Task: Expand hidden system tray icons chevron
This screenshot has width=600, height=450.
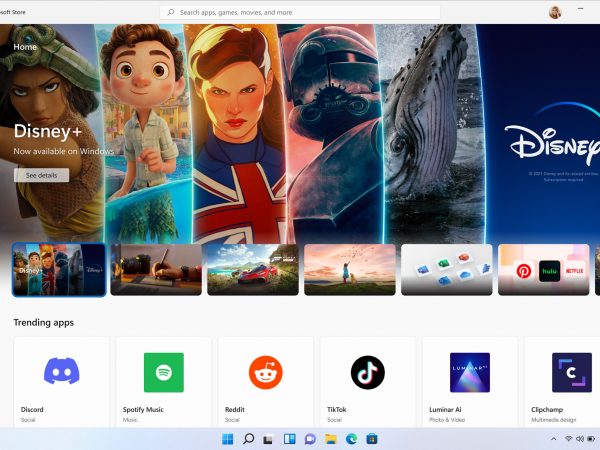Action: pos(553,439)
